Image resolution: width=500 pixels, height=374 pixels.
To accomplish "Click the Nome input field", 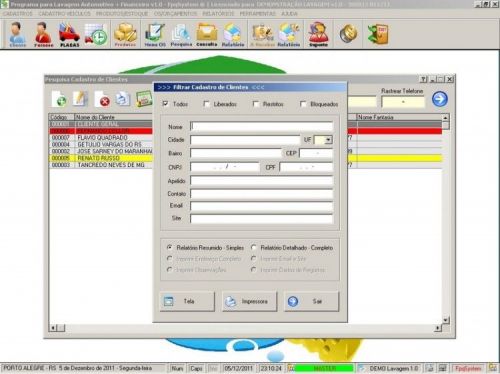I will pos(262,126).
